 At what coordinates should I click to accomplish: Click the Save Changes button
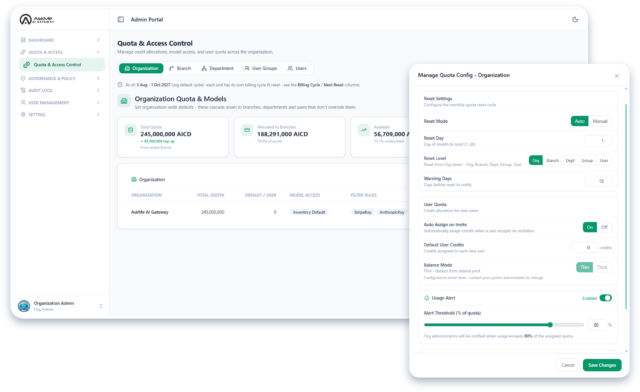pos(602,365)
